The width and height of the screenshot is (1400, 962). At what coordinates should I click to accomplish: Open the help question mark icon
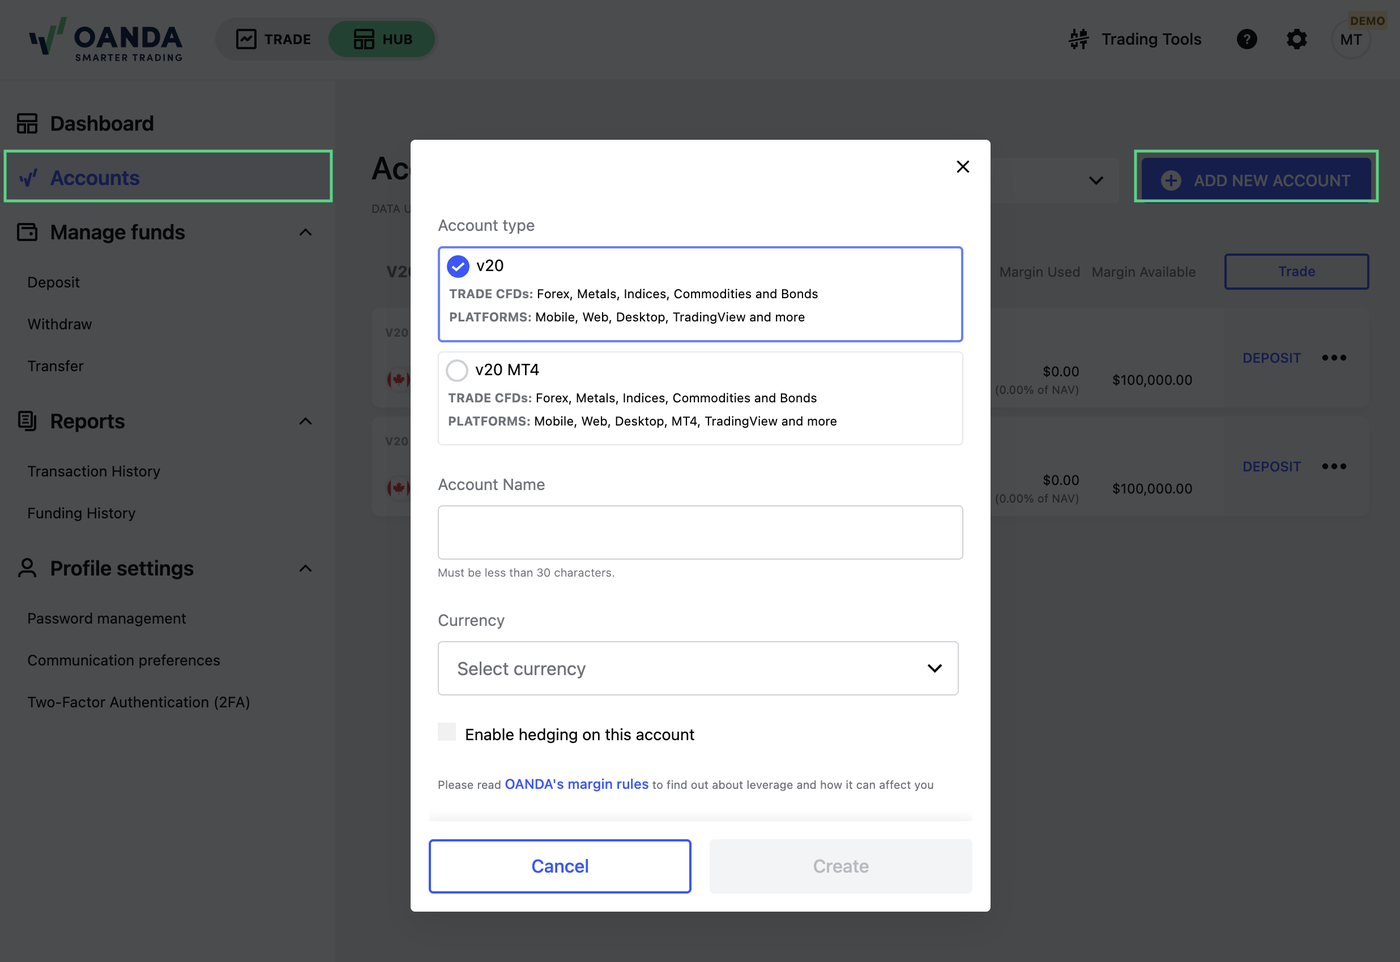coord(1247,39)
